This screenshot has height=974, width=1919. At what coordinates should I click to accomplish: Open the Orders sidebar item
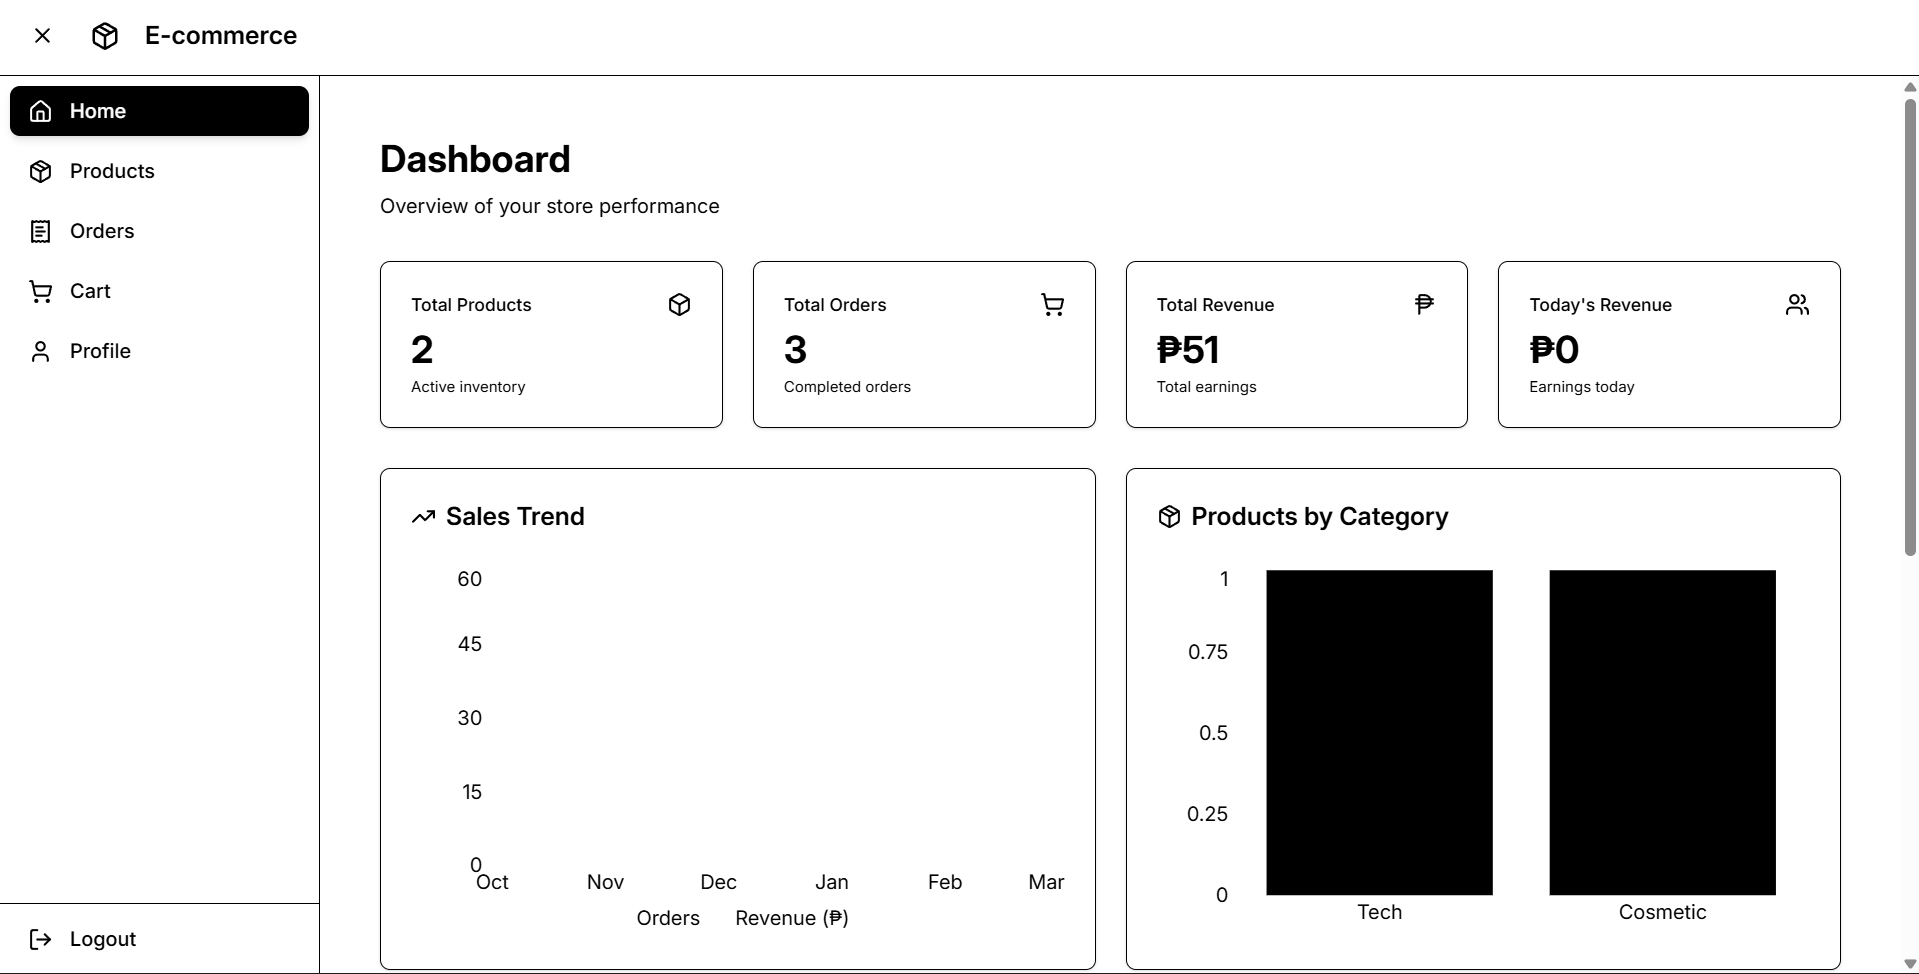point(101,231)
